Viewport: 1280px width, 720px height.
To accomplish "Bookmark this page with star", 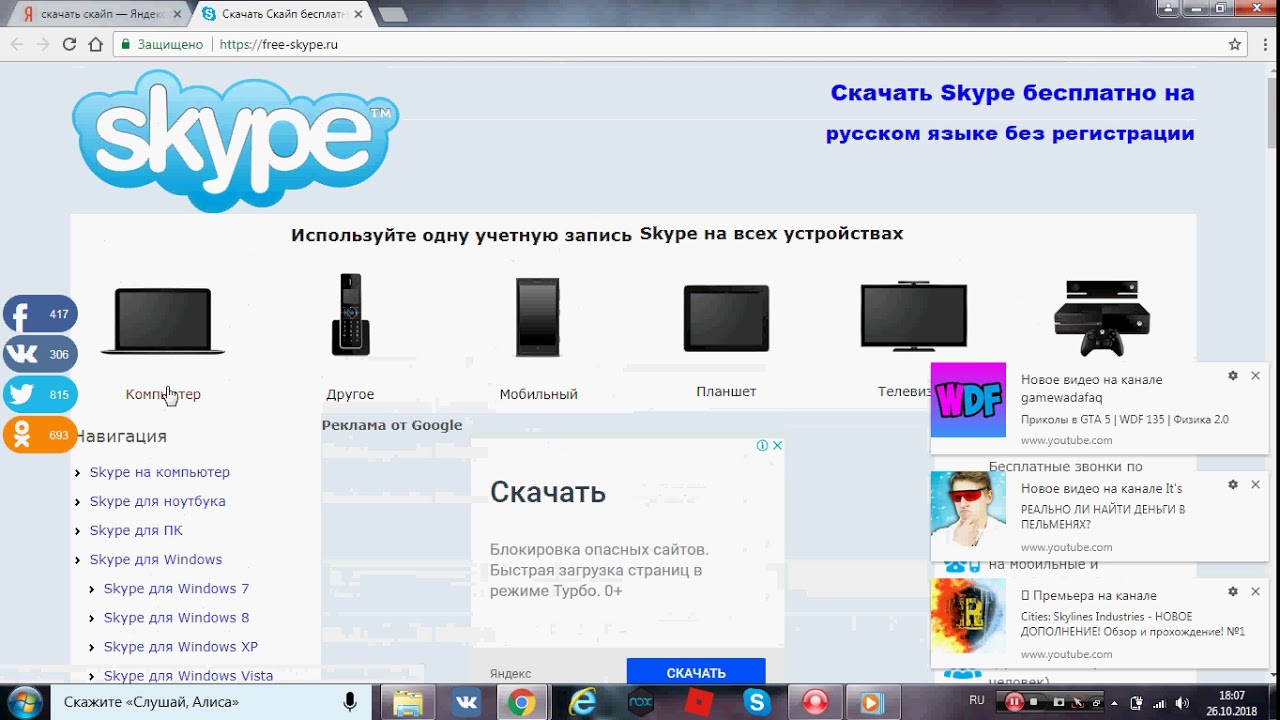I will pos(1235,44).
